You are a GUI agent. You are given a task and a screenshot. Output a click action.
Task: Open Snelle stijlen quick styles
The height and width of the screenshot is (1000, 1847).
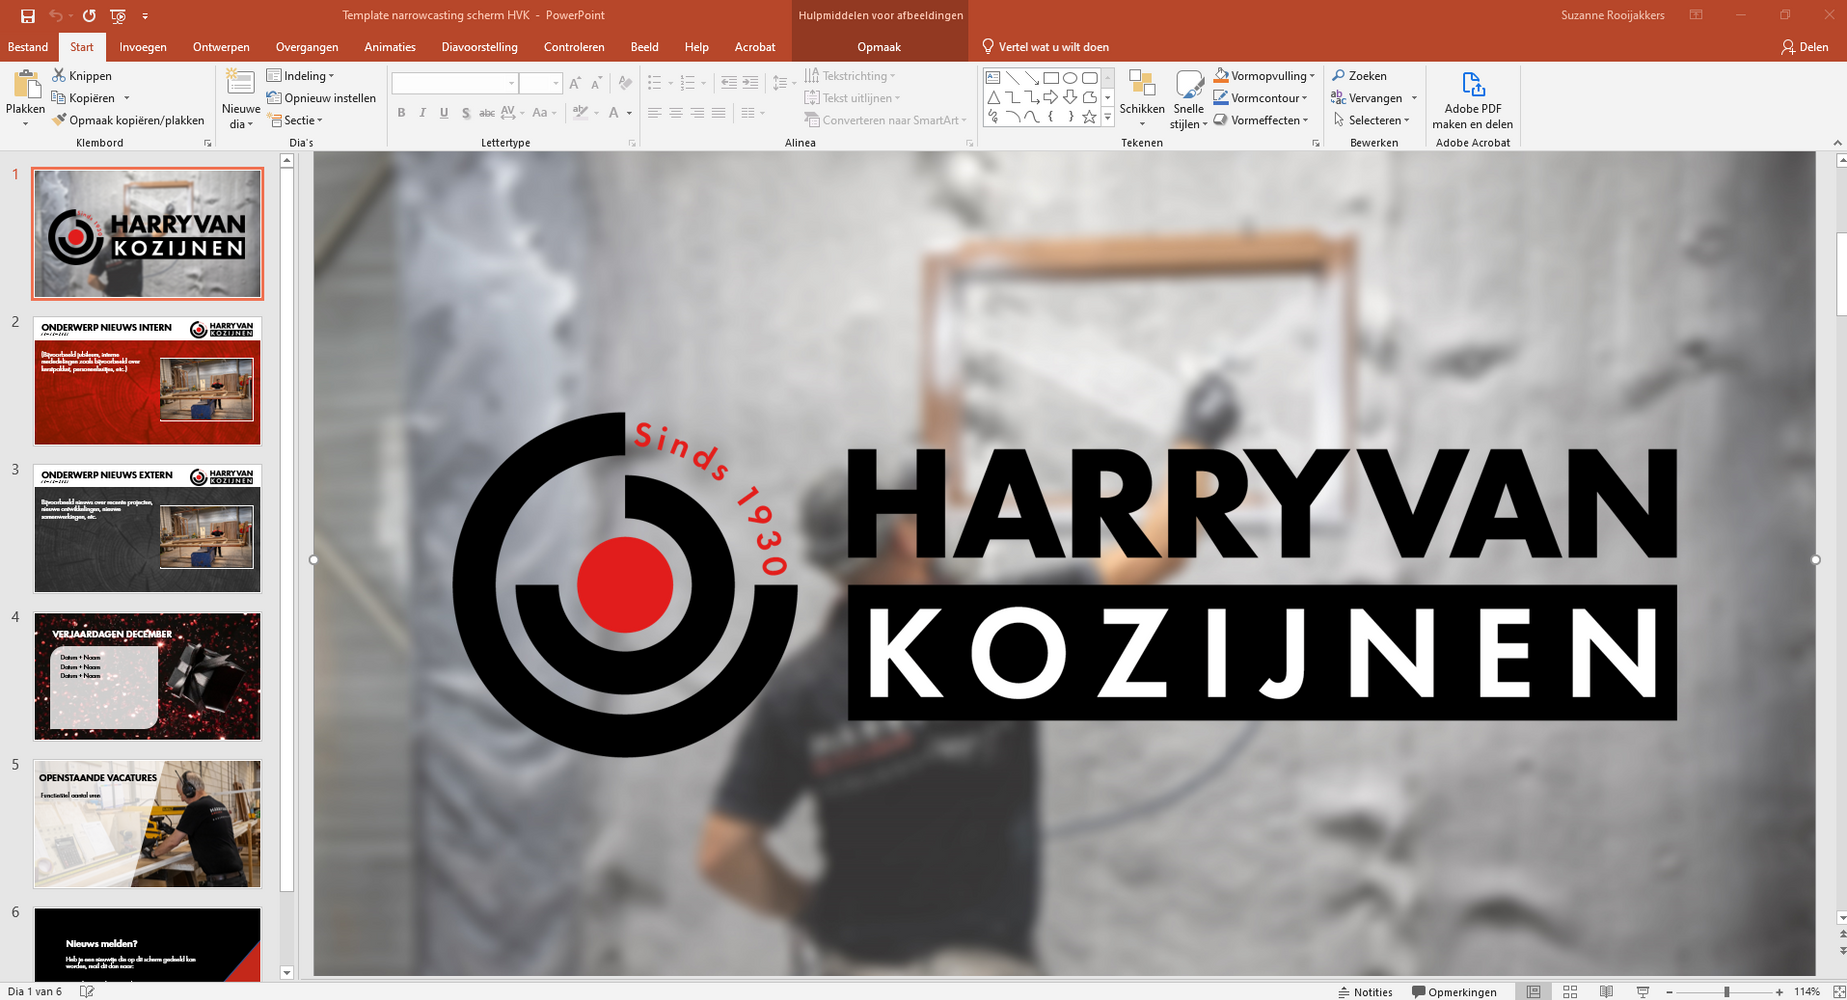(1189, 98)
